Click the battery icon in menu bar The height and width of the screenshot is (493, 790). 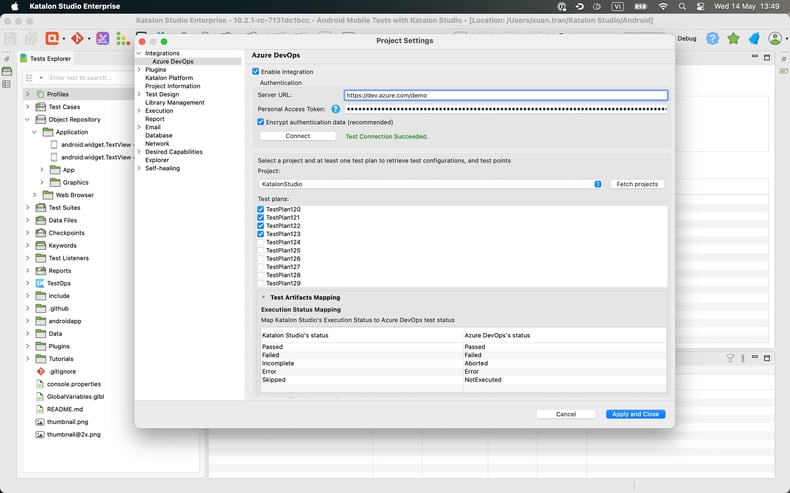click(640, 7)
